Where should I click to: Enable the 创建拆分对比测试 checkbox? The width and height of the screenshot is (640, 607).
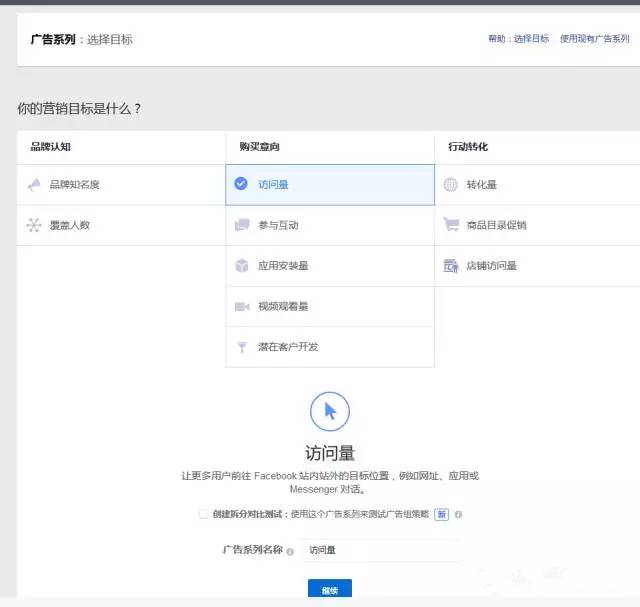tap(204, 514)
